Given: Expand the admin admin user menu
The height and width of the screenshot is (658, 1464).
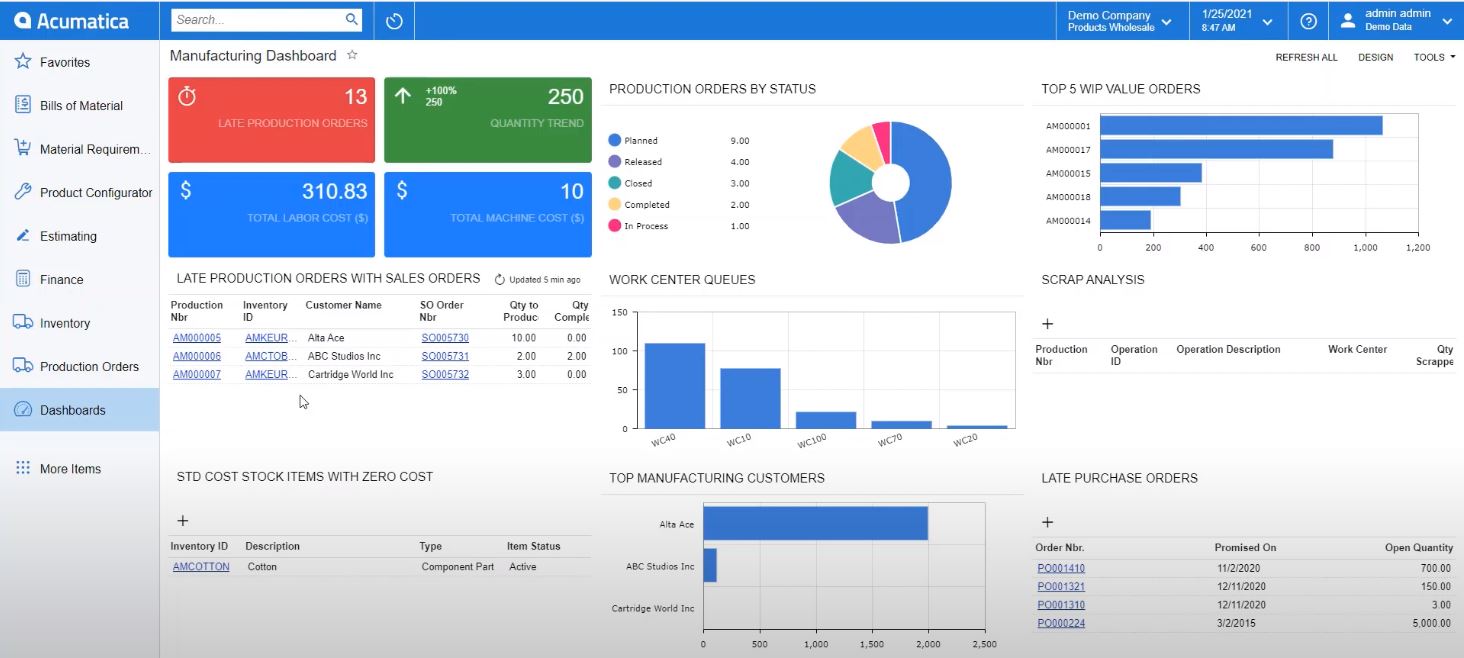Looking at the screenshot, I should coord(1396,20).
